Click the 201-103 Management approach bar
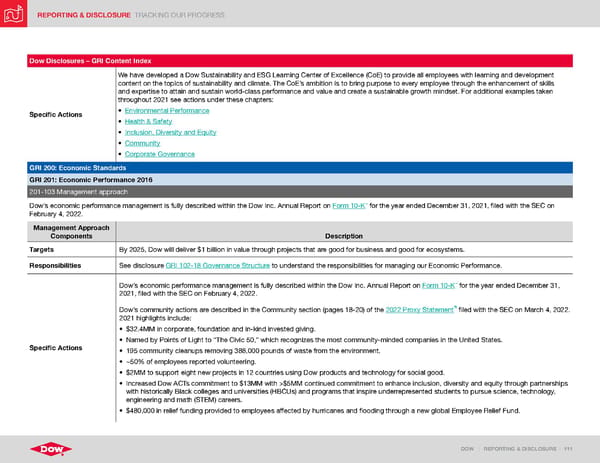 [x=300, y=192]
